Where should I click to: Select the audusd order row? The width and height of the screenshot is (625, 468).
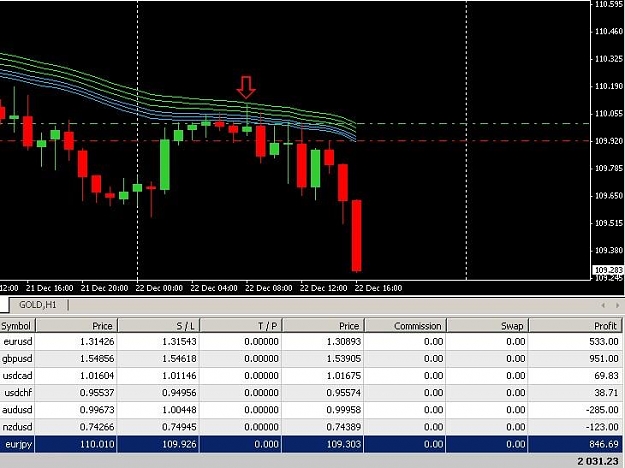311,410
